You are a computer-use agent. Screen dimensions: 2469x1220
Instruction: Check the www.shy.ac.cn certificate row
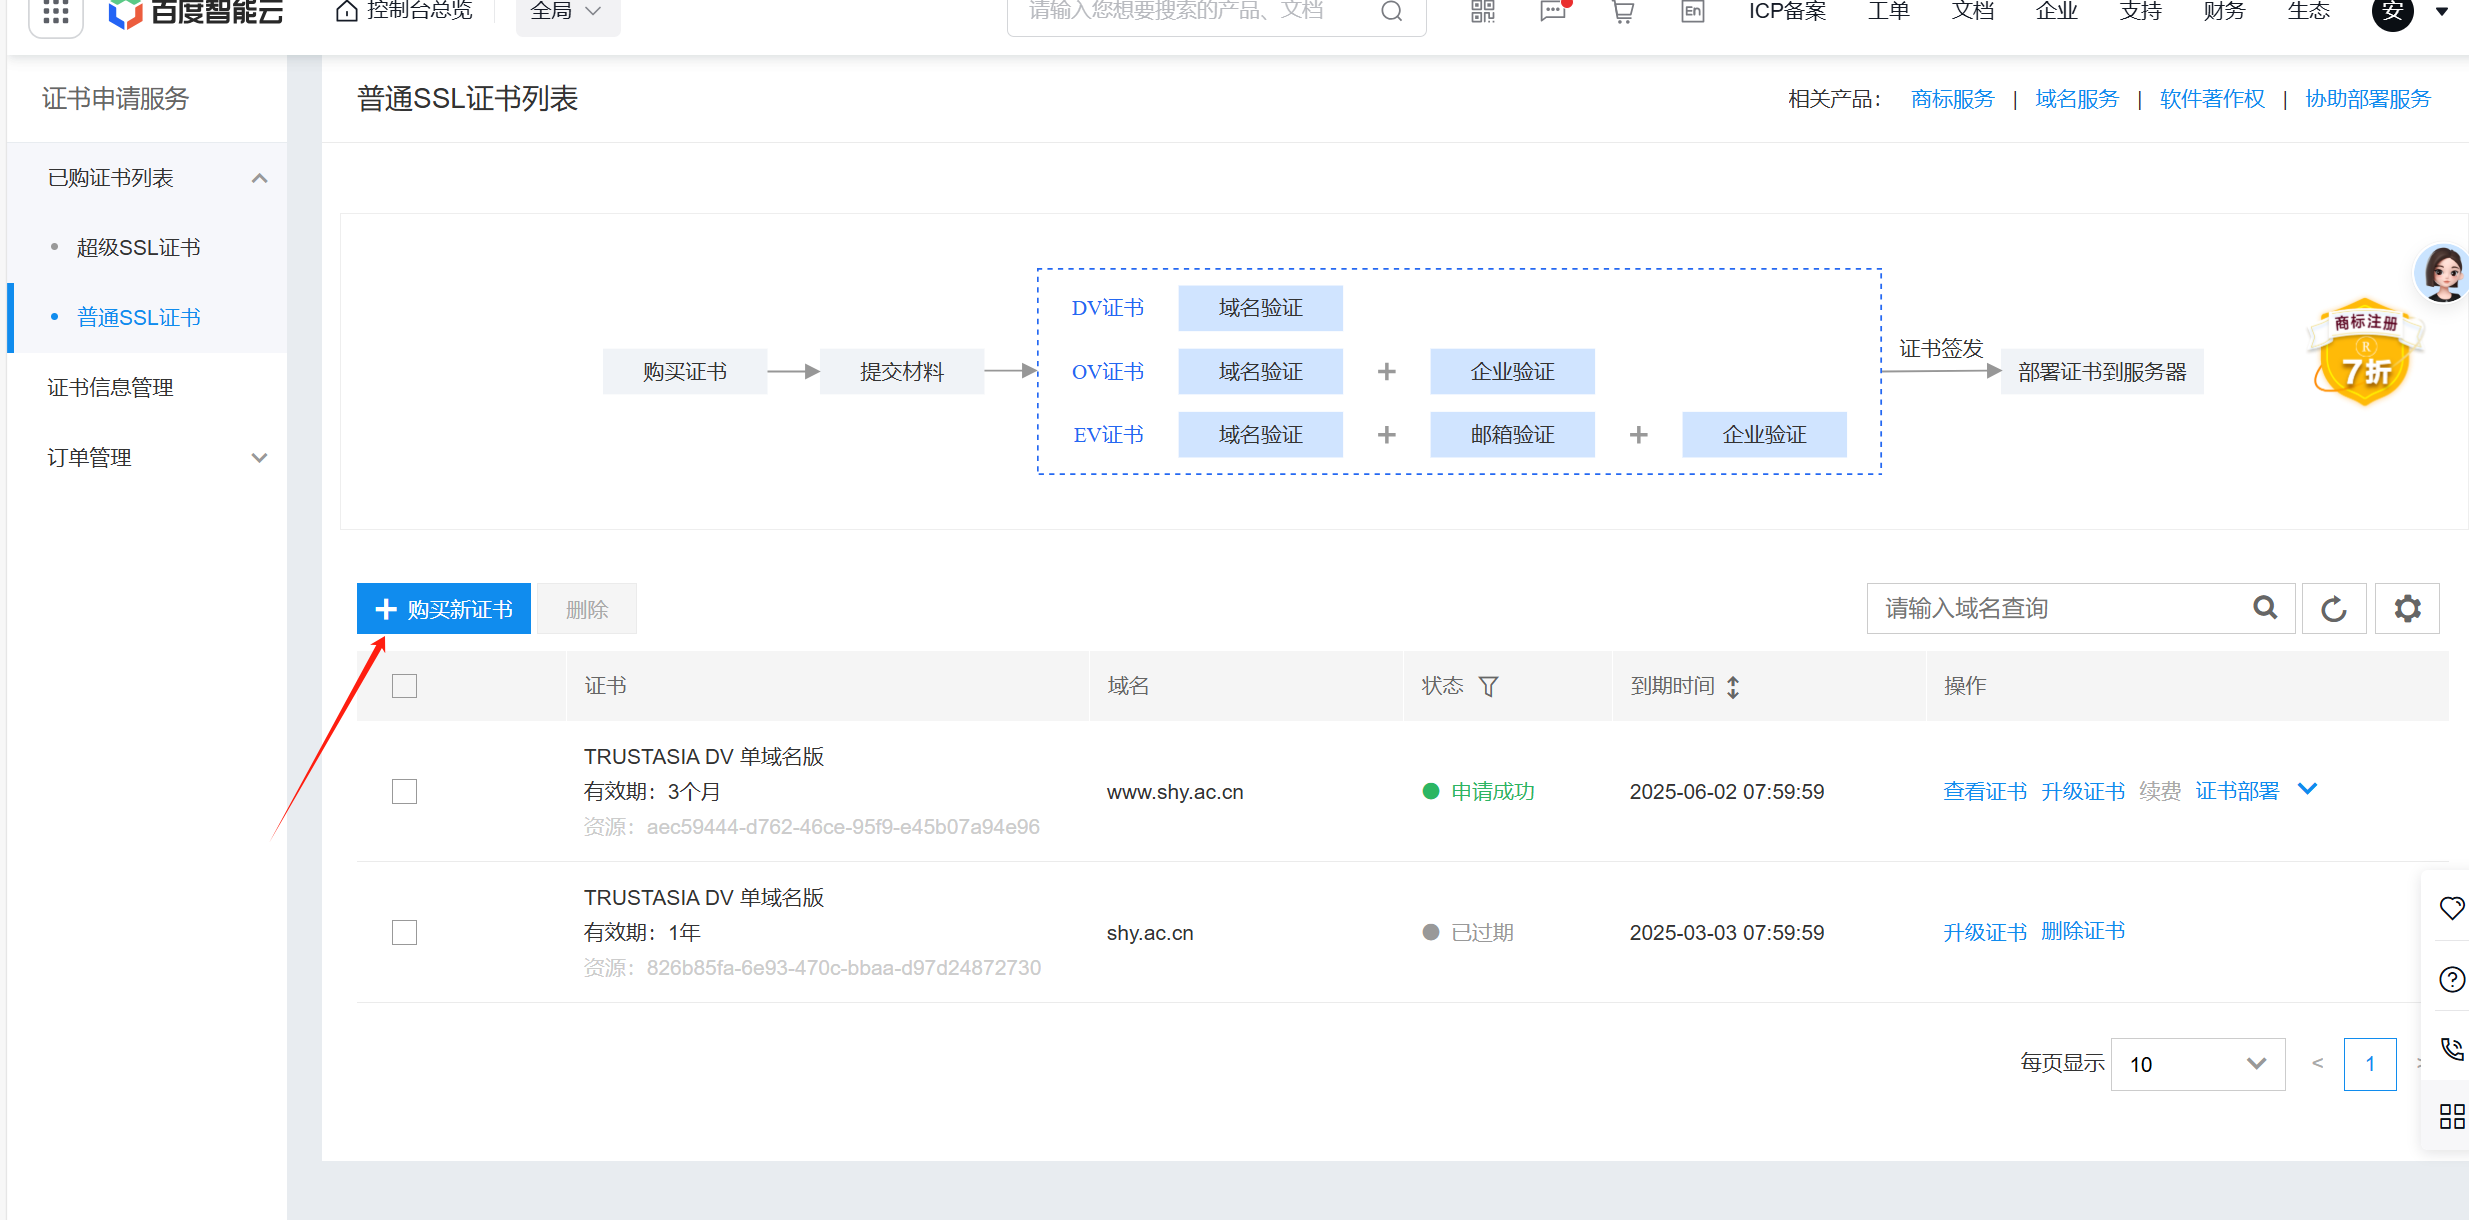pos(404,792)
